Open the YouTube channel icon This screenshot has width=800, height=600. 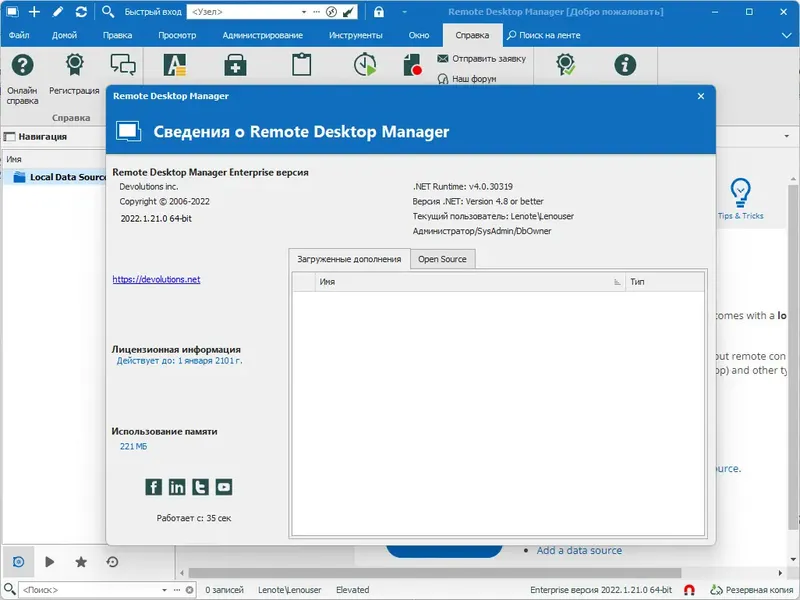[225, 488]
